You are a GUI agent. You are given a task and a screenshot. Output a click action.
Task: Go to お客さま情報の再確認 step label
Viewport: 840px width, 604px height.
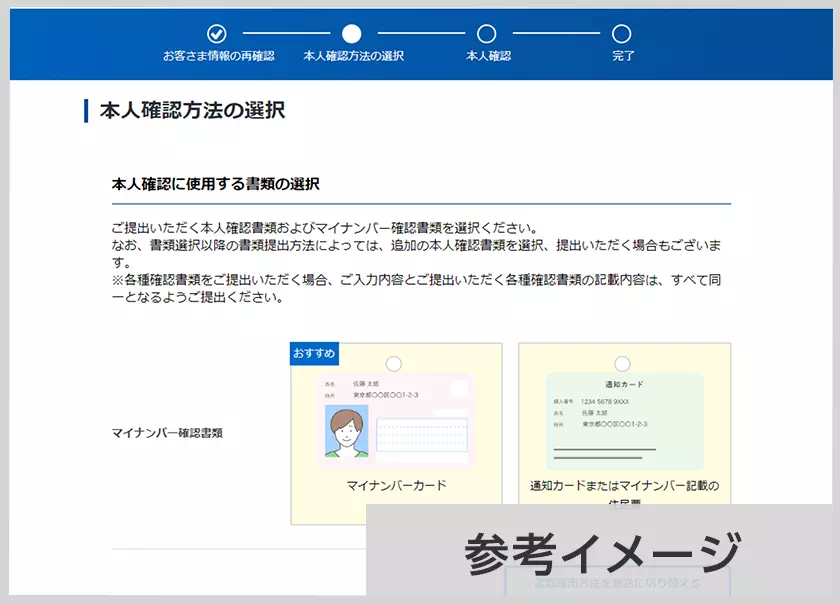[x=218, y=56]
